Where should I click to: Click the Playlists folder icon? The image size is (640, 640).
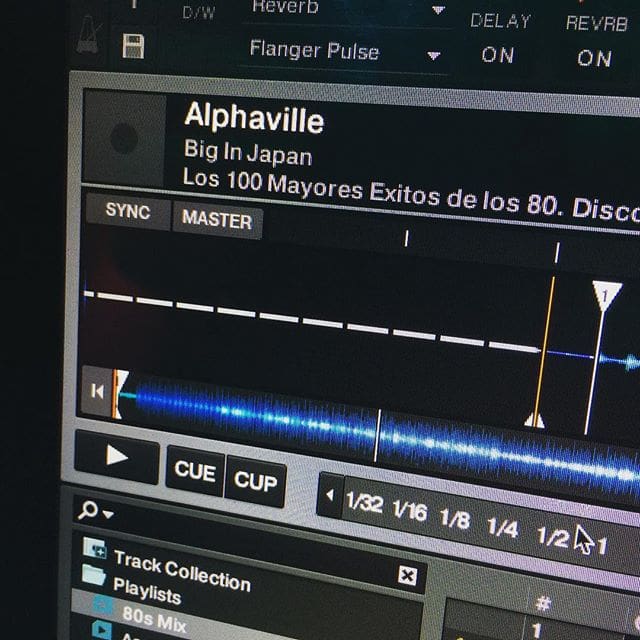tap(93, 575)
